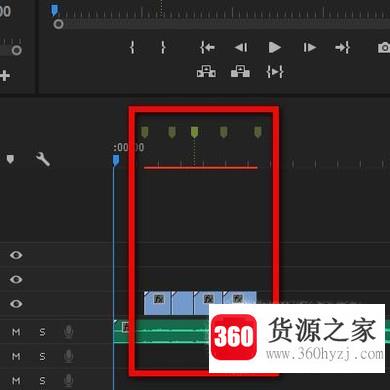The height and width of the screenshot is (390, 390).
Task: Click the Lift icon
Action: pyautogui.click(x=206, y=72)
